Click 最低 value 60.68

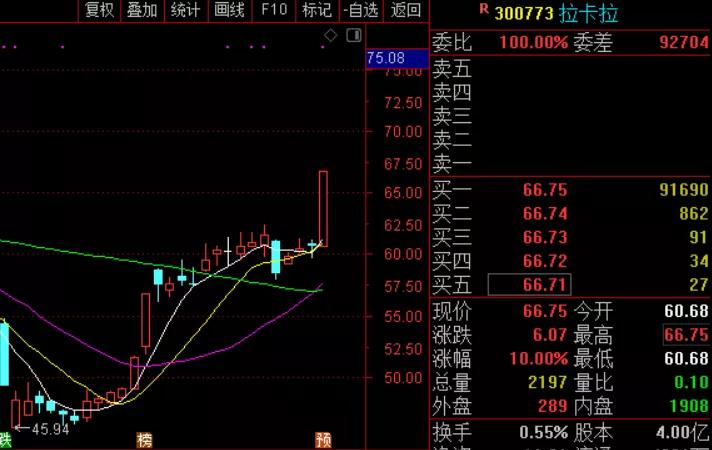[x=686, y=359]
